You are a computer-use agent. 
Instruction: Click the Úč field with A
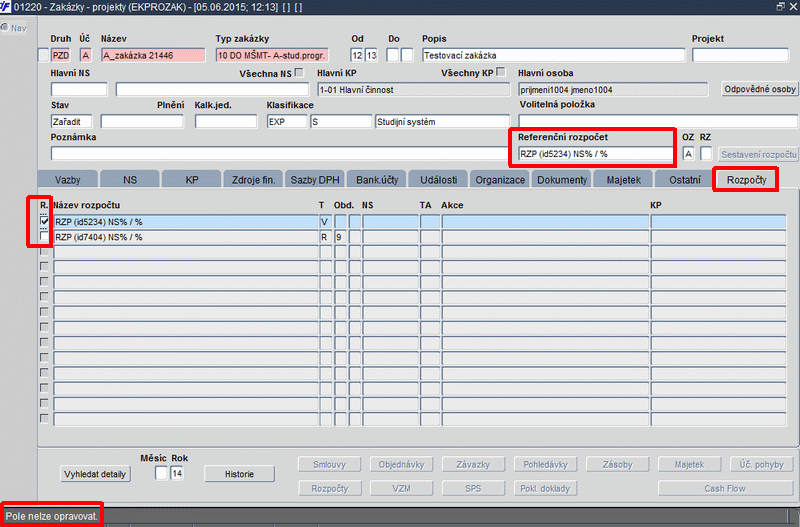(86, 55)
